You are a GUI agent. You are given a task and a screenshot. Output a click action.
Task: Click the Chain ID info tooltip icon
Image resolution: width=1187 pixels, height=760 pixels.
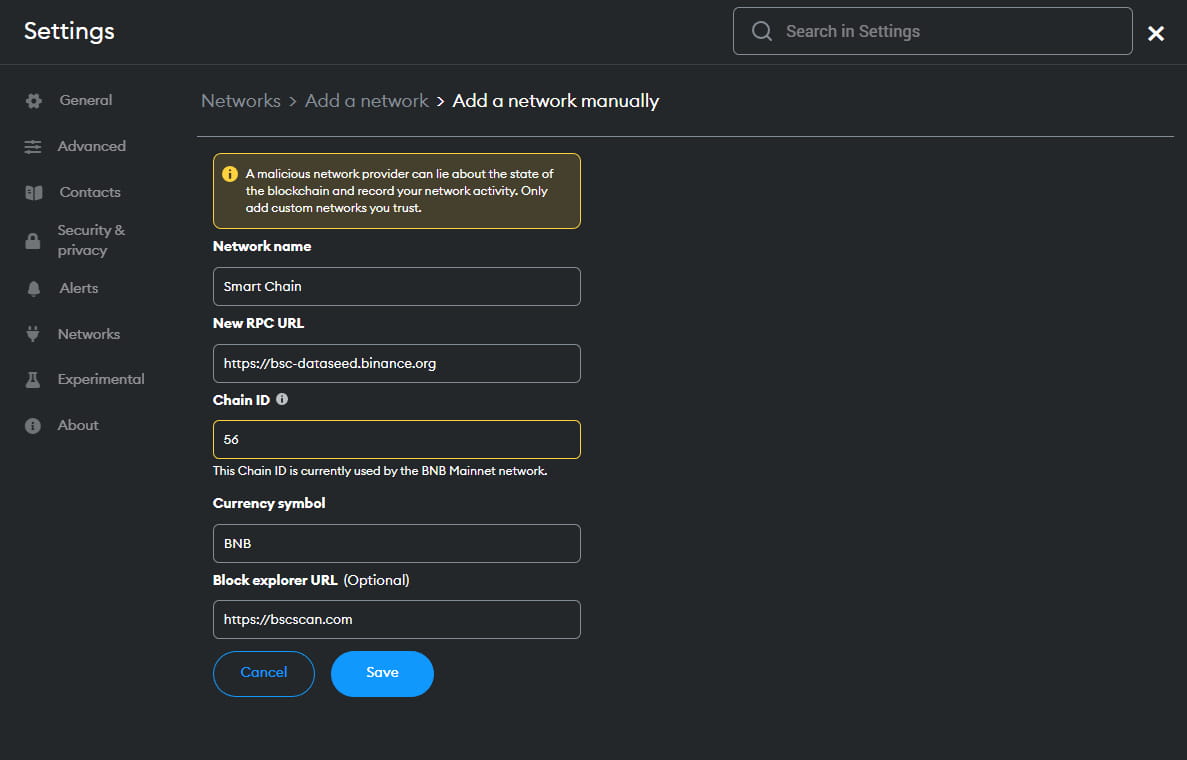pyautogui.click(x=282, y=399)
